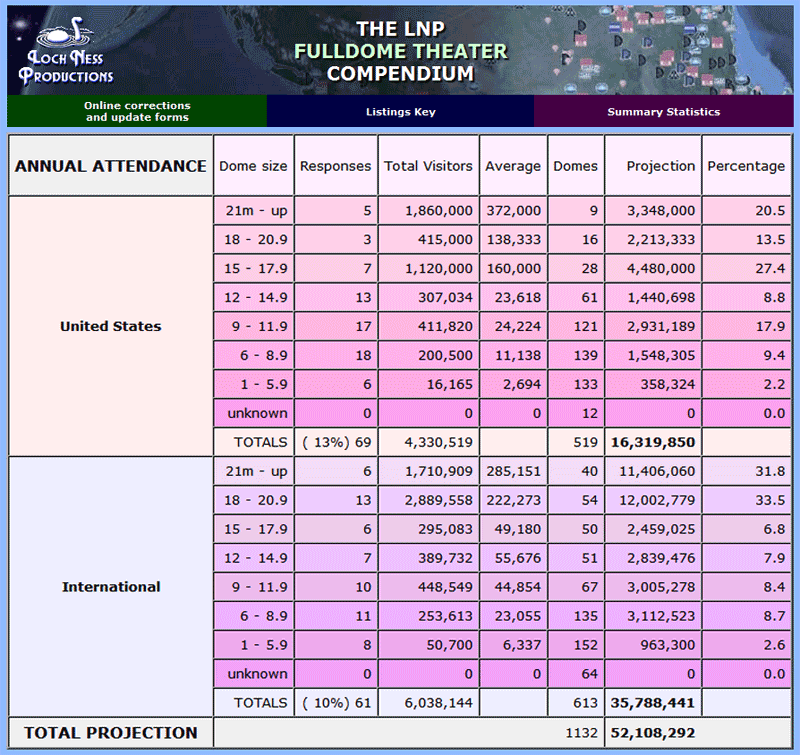Select the 285,151 average cell

pyautogui.click(x=513, y=471)
